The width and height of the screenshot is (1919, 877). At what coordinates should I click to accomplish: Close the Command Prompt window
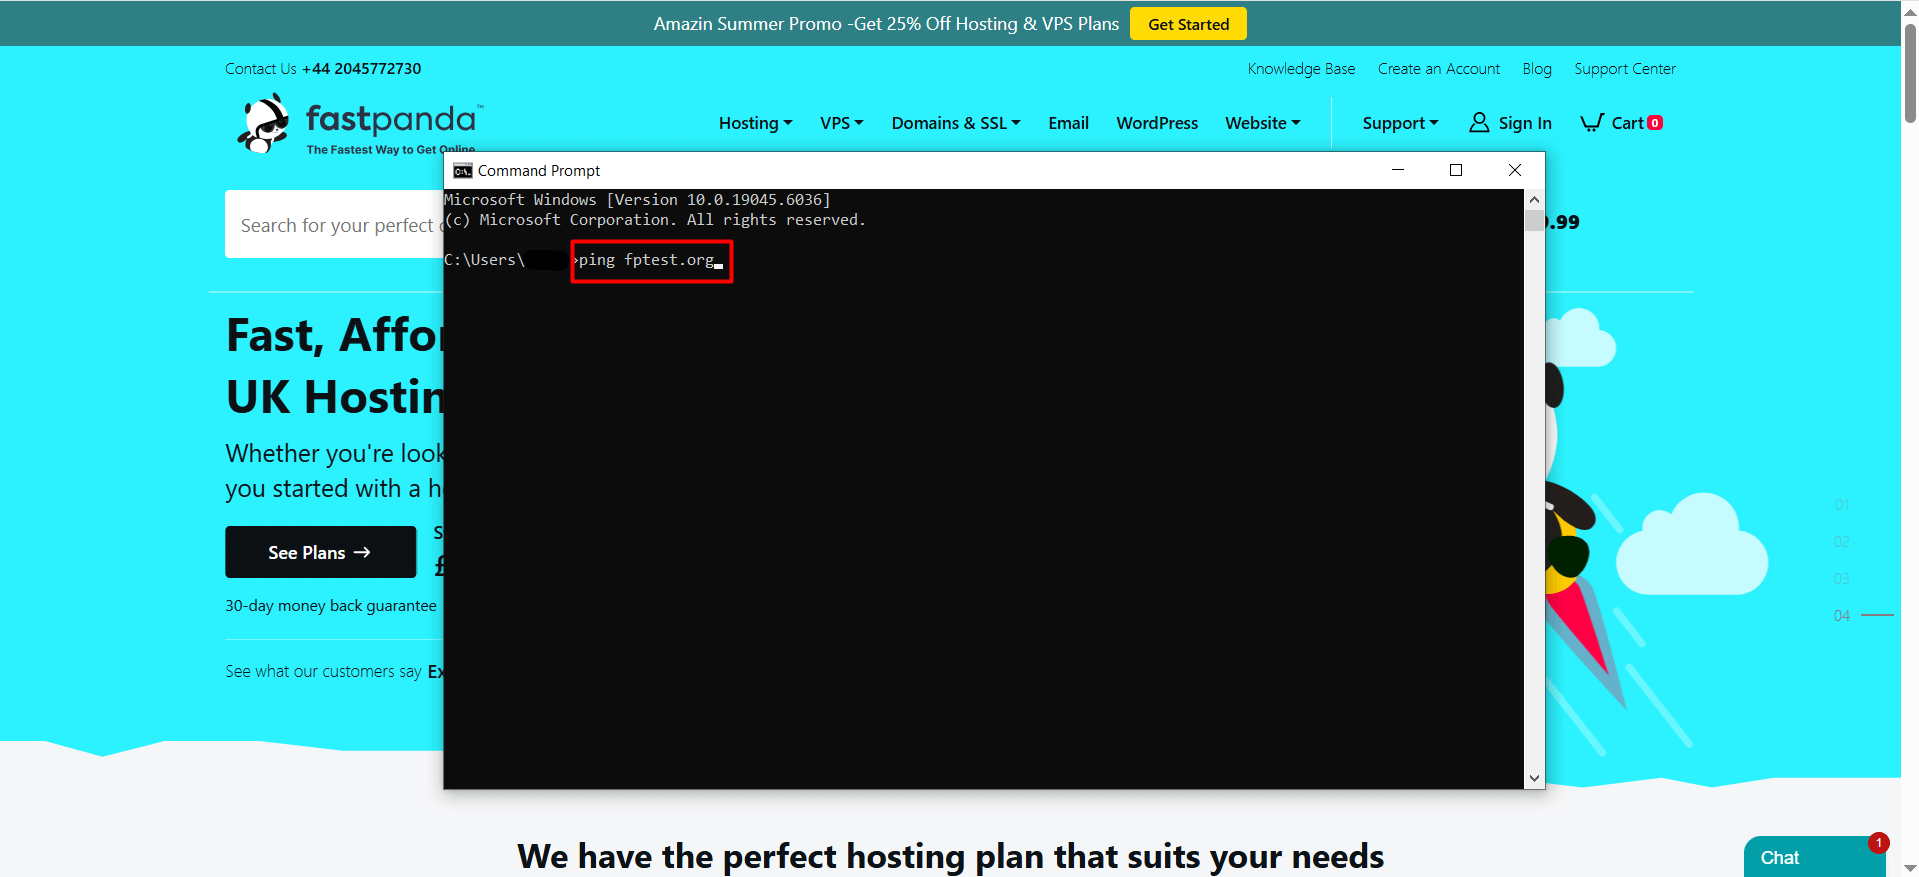[1515, 170]
